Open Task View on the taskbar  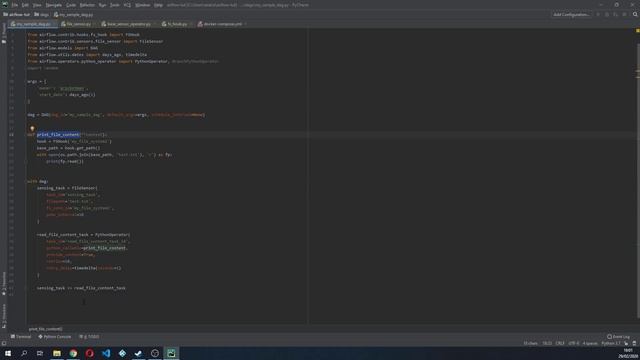(x=40, y=353)
